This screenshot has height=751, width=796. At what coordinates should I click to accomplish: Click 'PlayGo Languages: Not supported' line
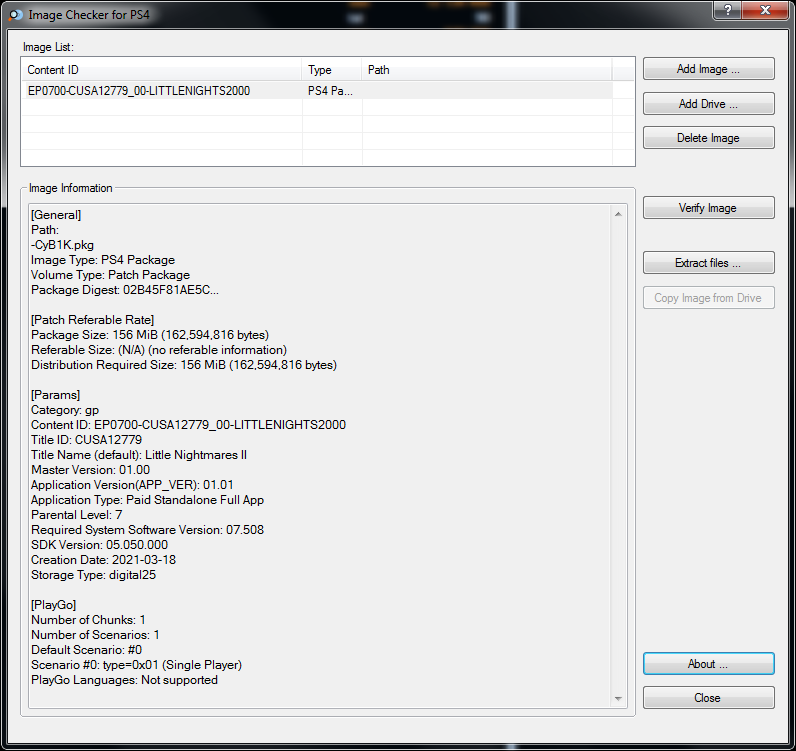click(x=124, y=680)
